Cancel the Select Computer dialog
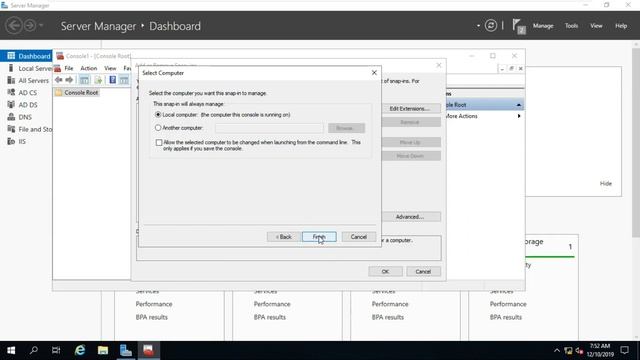The height and width of the screenshot is (360, 640). (x=358, y=237)
